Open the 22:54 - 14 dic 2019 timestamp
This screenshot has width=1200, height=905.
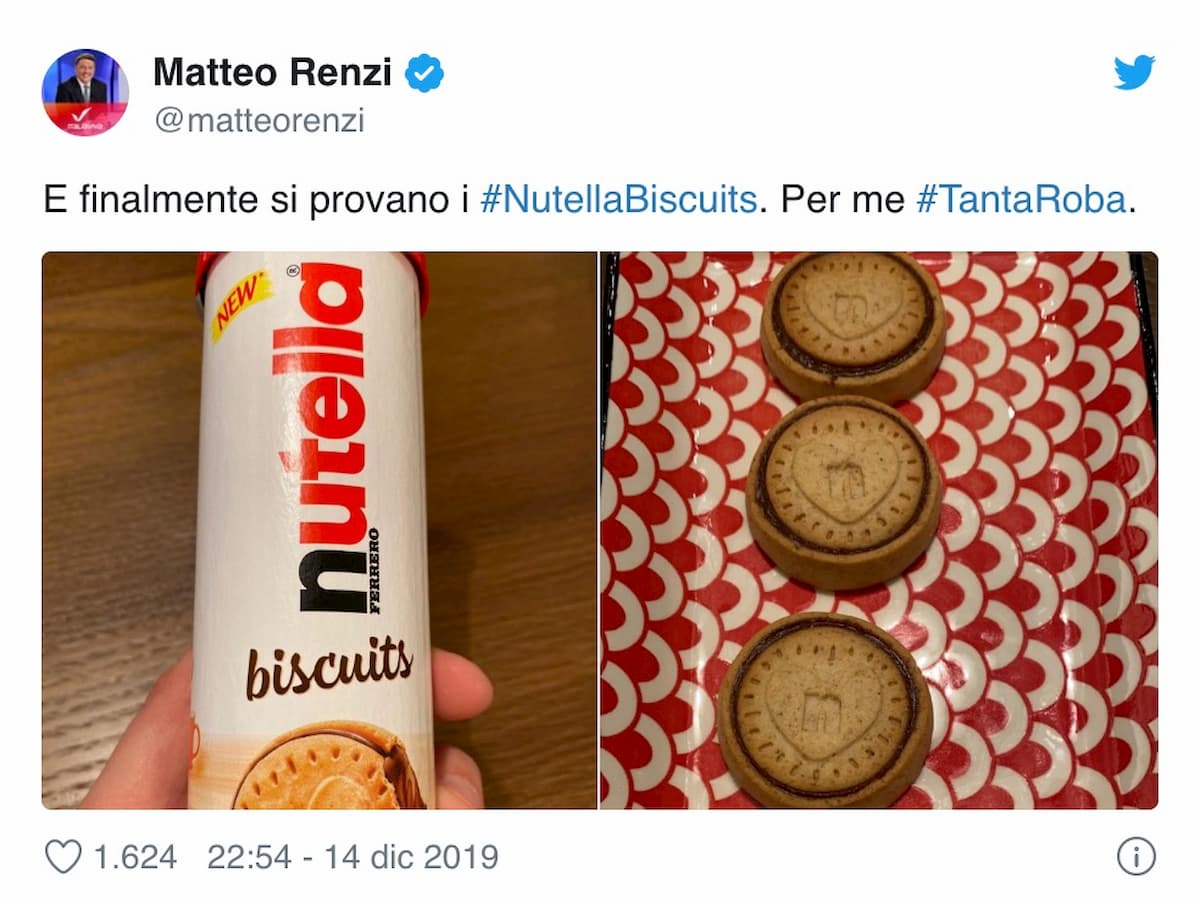[353, 857]
